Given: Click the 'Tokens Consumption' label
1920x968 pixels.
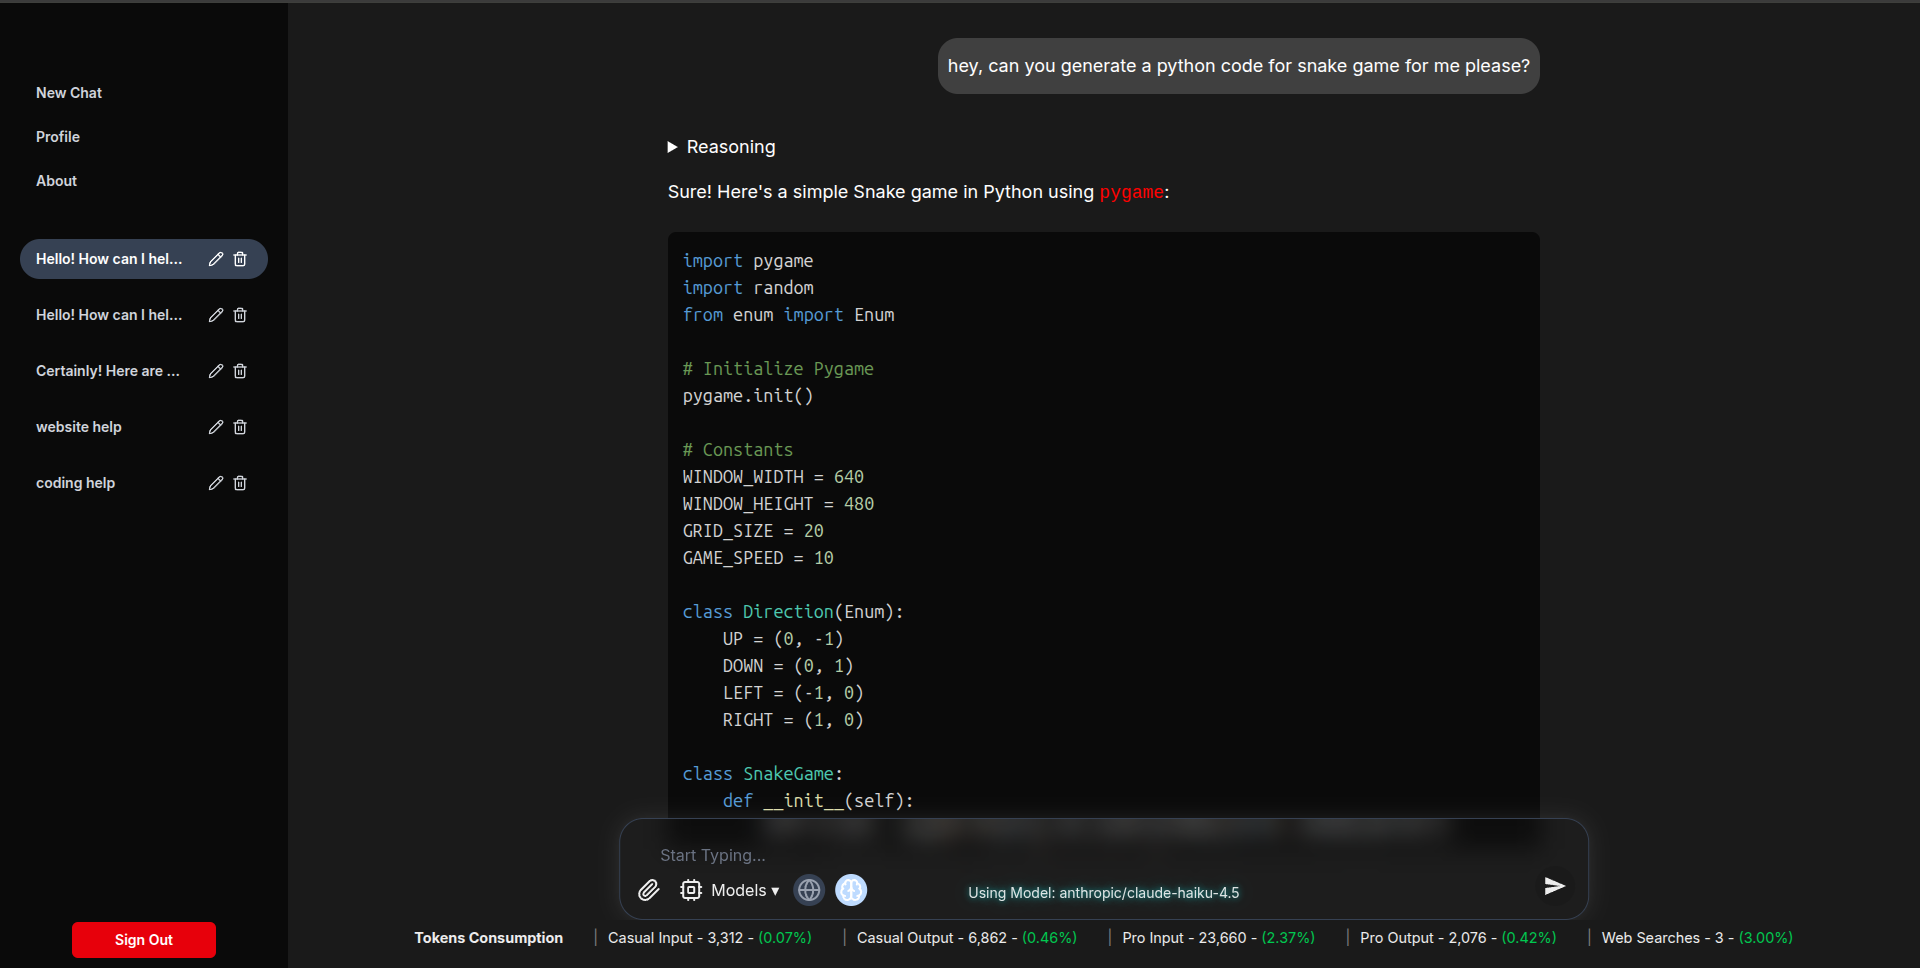Looking at the screenshot, I should point(489,938).
